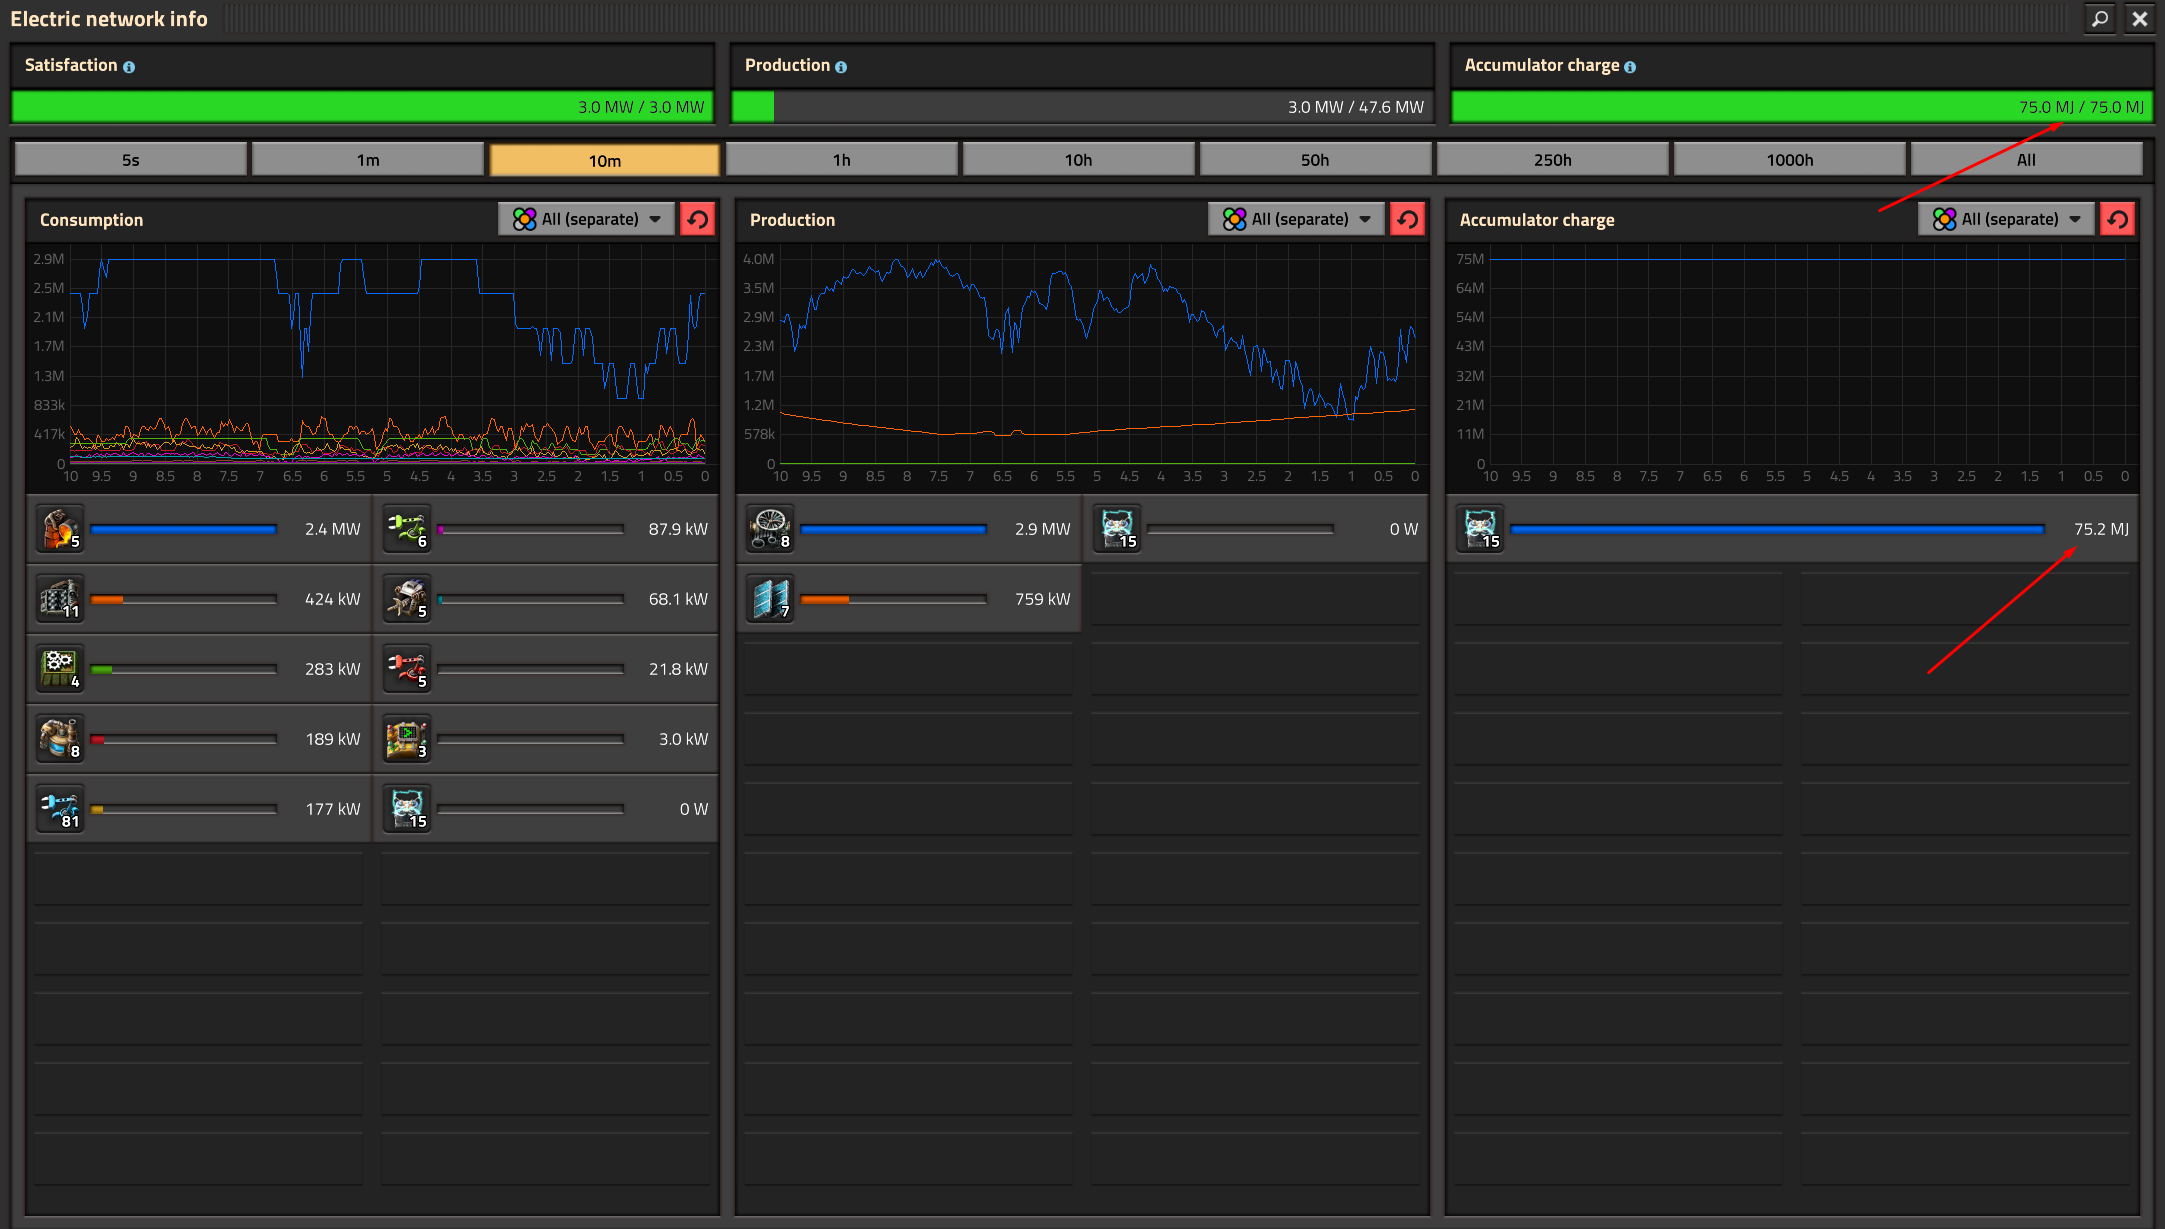The height and width of the screenshot is (1229, 2165).
Task: Select the All time range
Action: tap(2027, 160)
